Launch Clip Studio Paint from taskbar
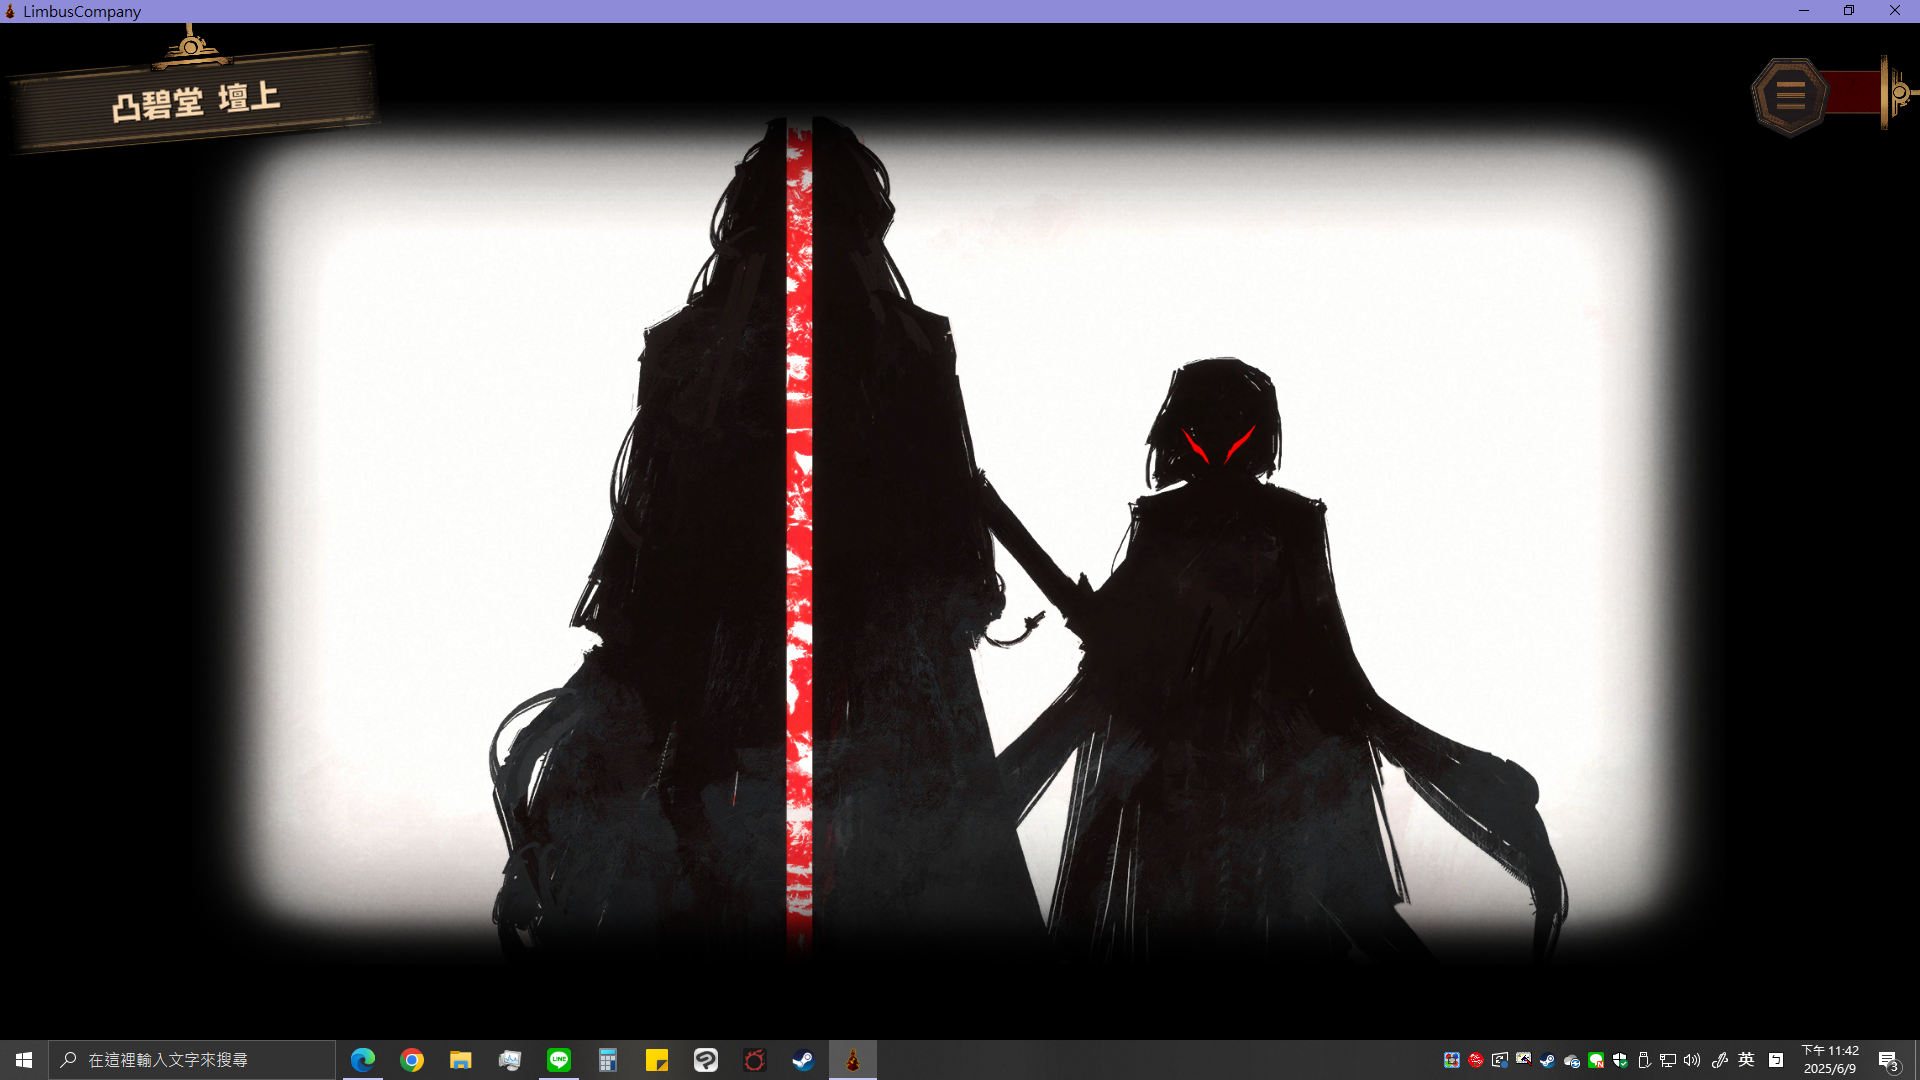This screenshot has width=1920, height=1080. [706, 1060]
